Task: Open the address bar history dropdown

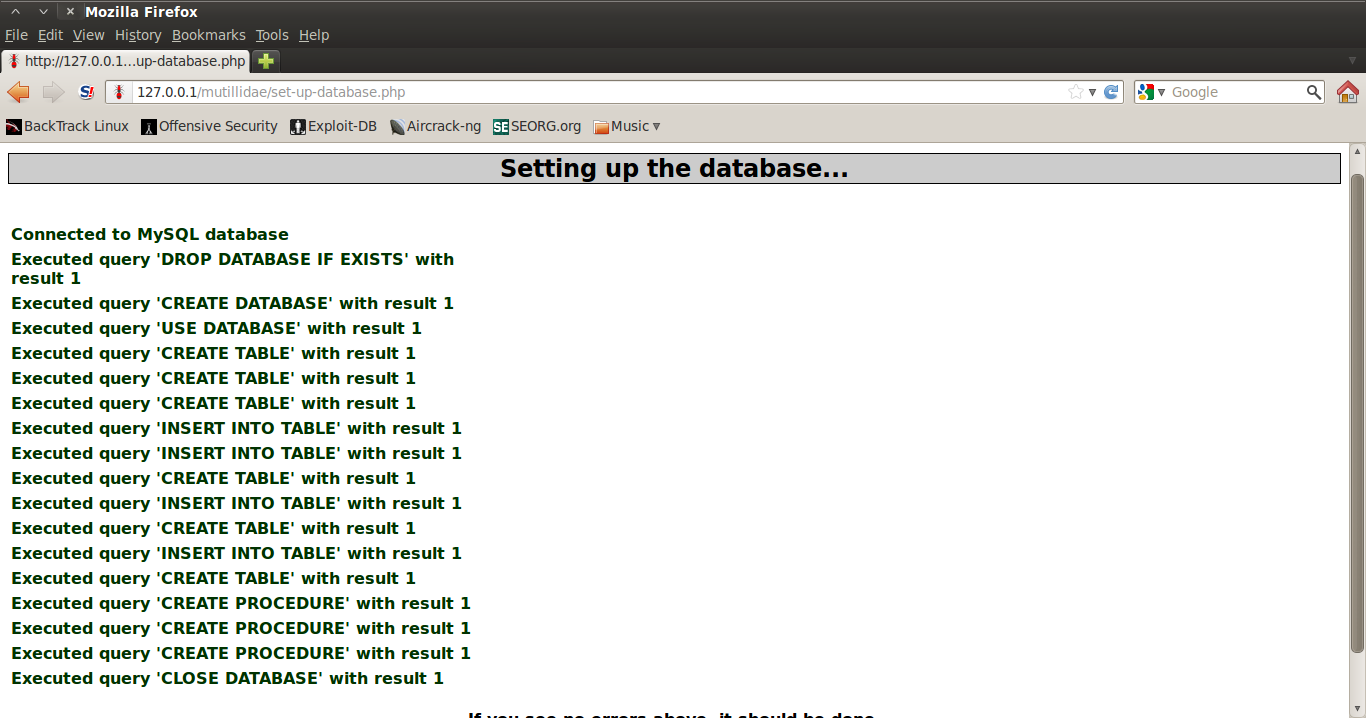Action: (x=1092, y=92)
